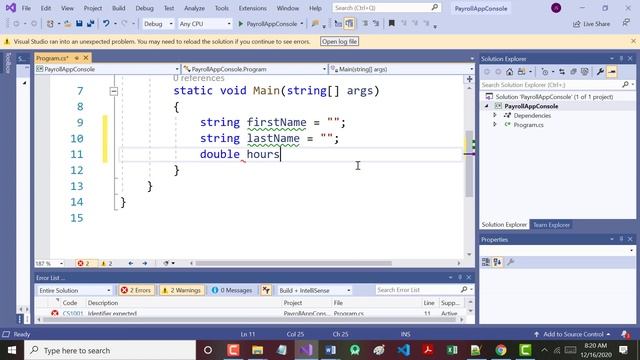Click the previous issue left arrow in editor footer
This screenshot has width=640, height=360.
point(131,263)
